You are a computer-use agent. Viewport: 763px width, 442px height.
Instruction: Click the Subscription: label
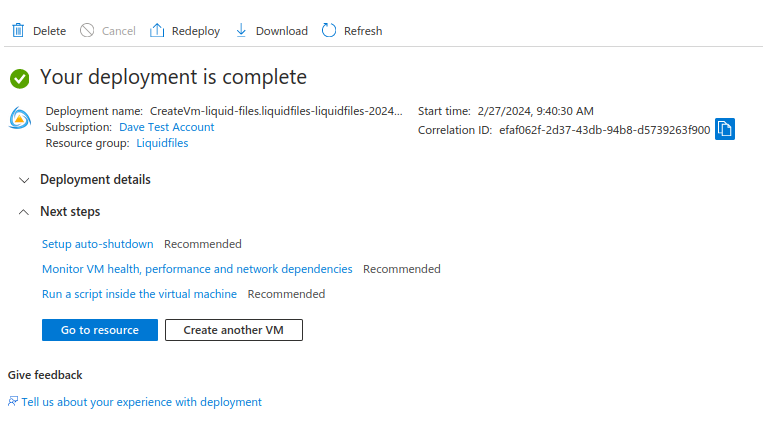pyautogui.click(x=79, y=127)
